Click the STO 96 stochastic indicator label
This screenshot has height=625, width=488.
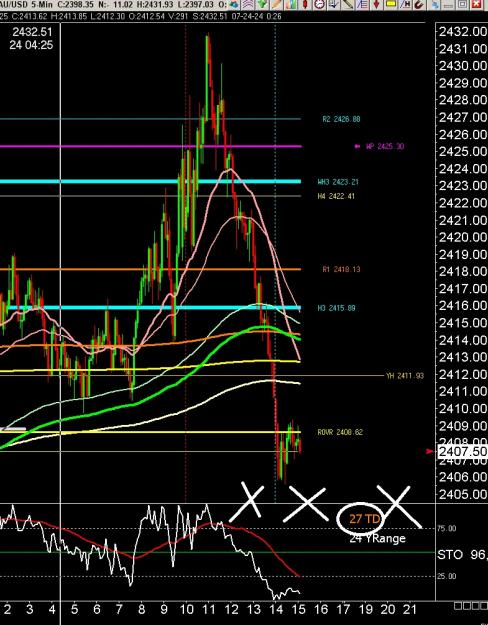click(x=462, y=554)
